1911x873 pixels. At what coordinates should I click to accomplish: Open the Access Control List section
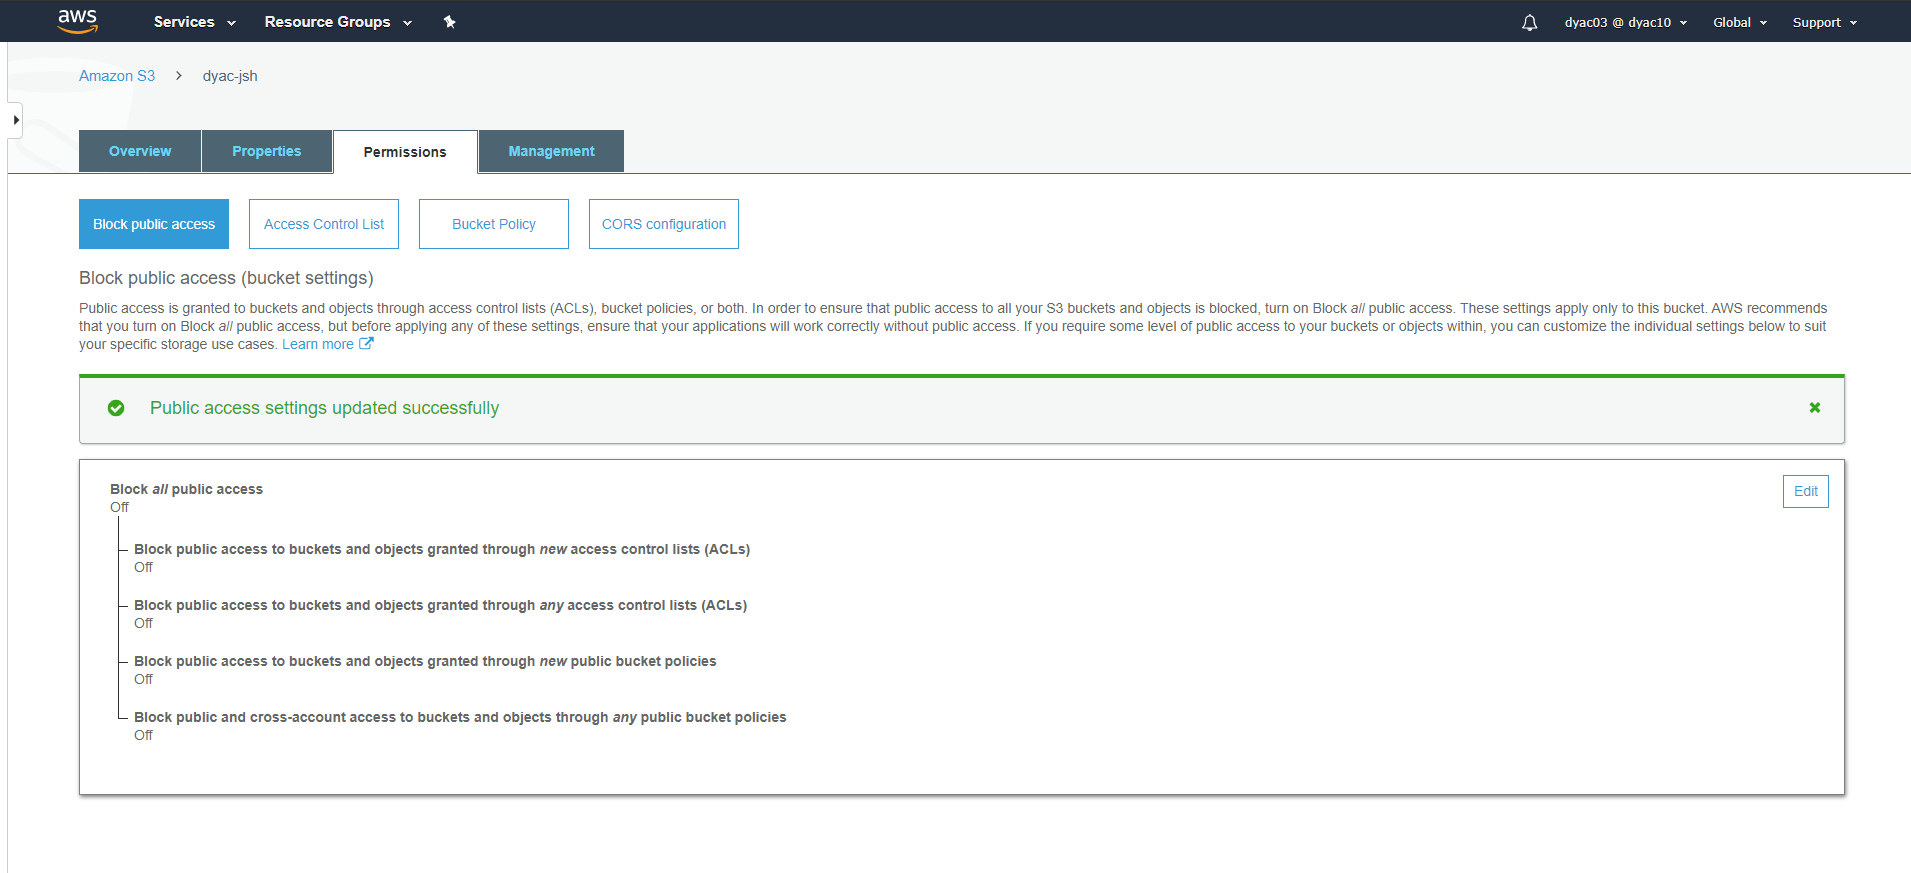[x=324, y=224]
